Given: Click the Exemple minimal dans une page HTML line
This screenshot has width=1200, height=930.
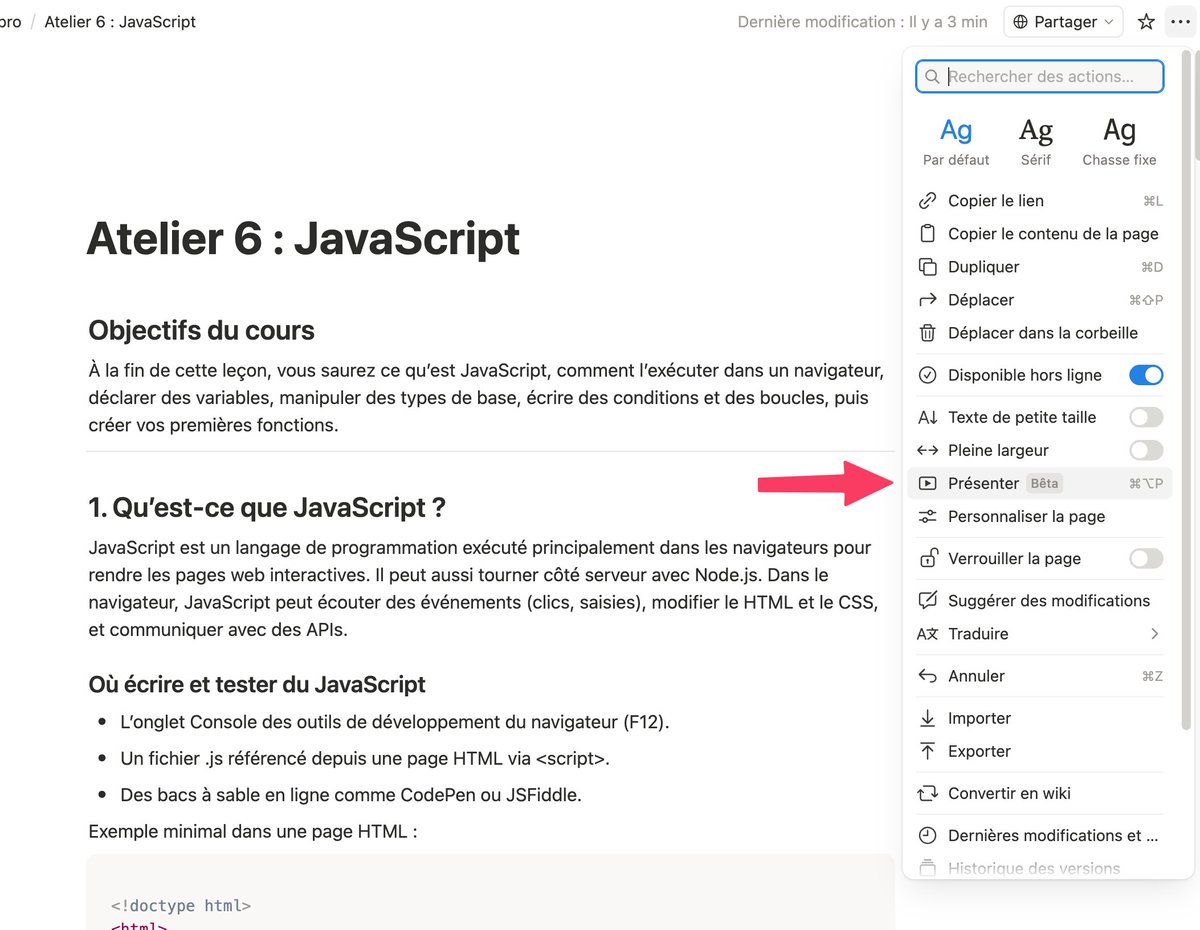Looking at the screenshot, I should coord(252,832).
